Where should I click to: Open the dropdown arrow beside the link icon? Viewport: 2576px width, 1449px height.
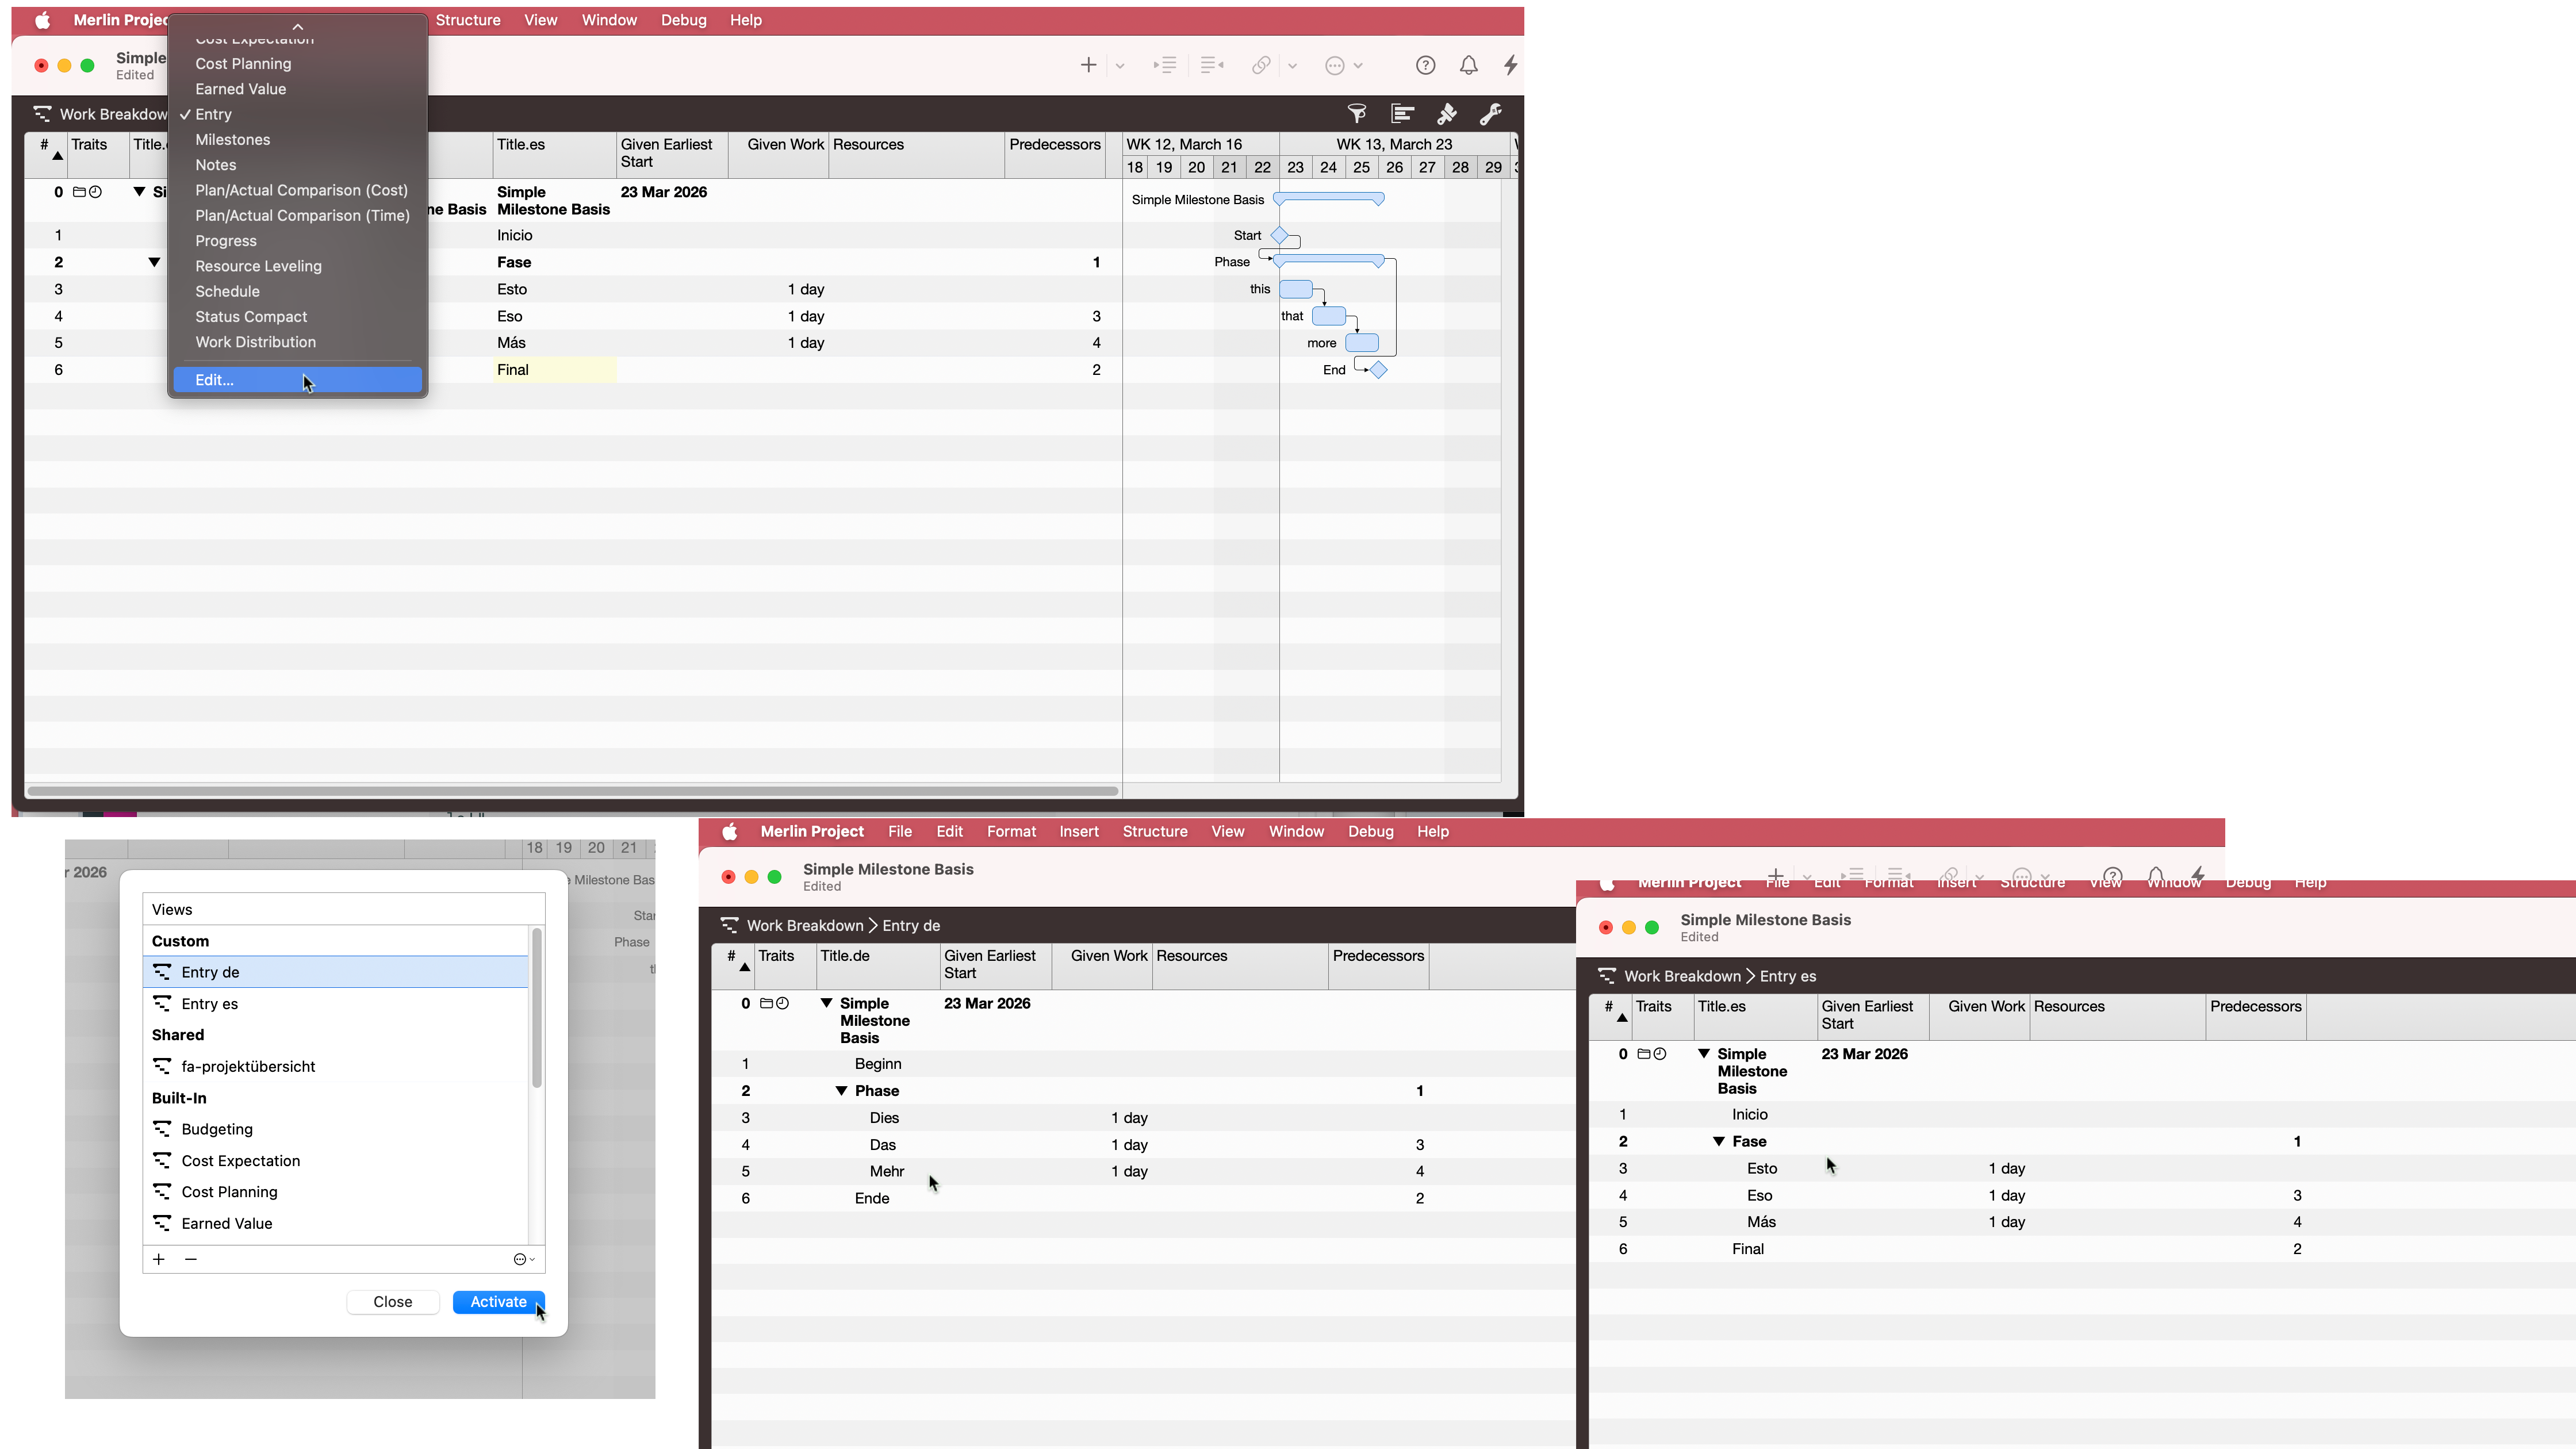pos(1292,66)
